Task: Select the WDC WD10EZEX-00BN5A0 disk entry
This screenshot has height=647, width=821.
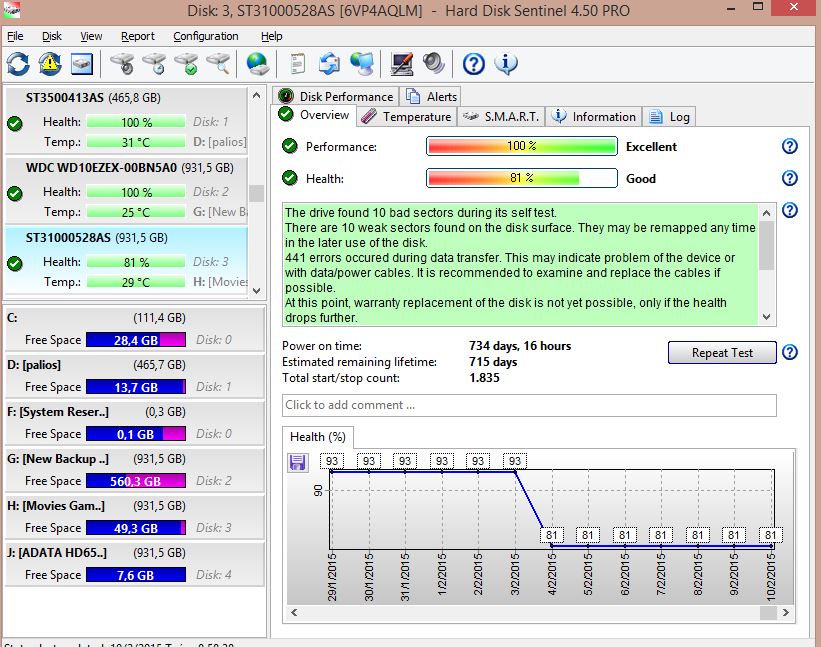Action: click(126, 190)
